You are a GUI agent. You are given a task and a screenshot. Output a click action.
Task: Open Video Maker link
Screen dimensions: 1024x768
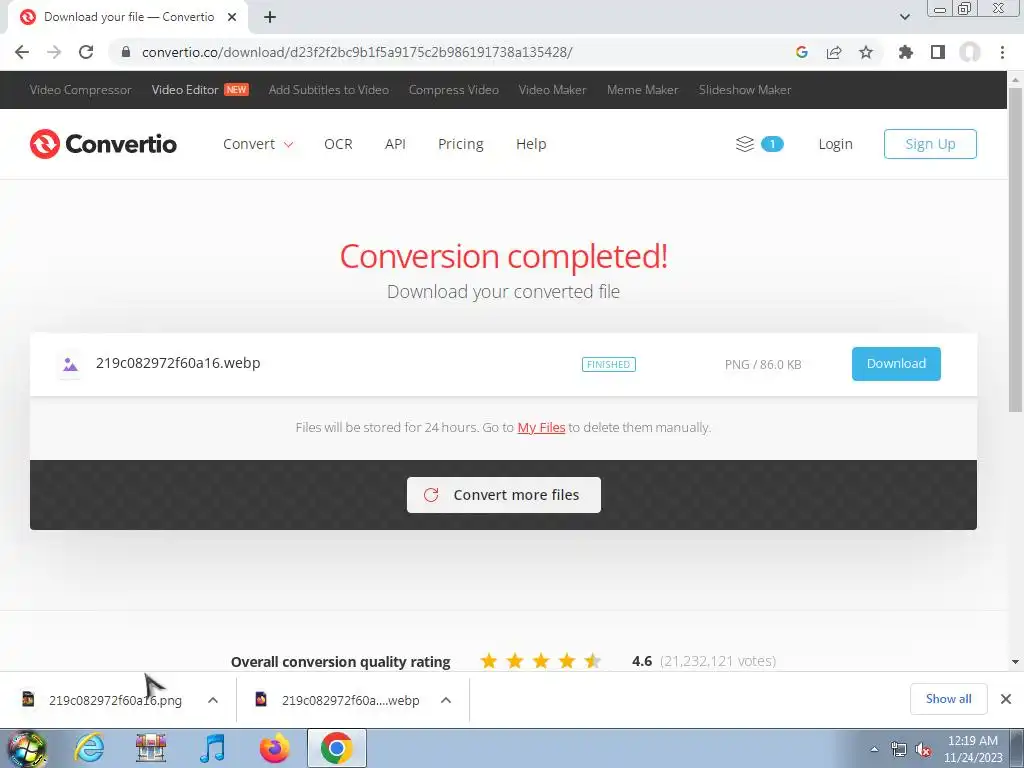pyautogui.click(x=552, y=90)
